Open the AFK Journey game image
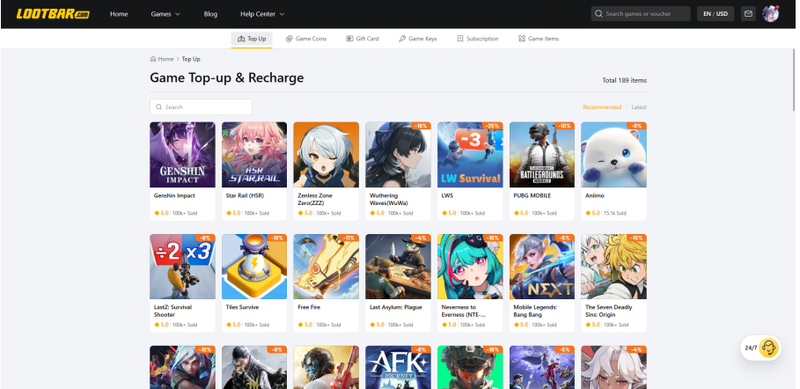Screen dimensions: 800x389 pyautogui.click(x=398, y=367)
